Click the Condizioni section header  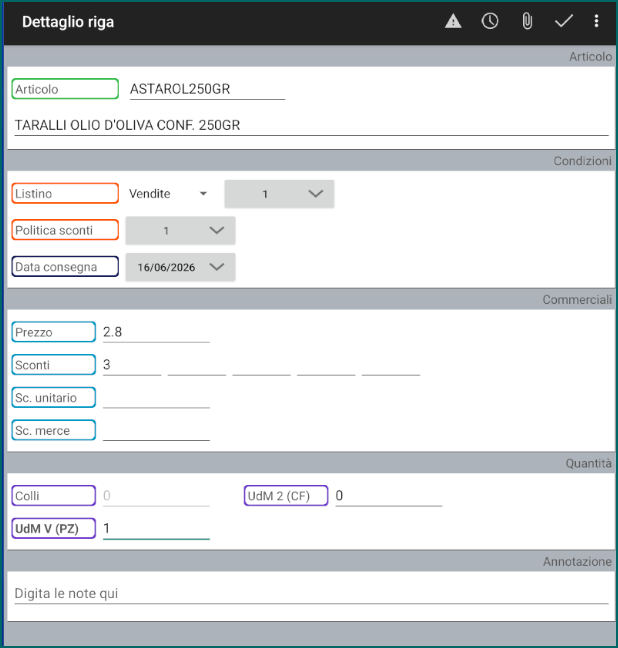[x=582, y=161]
